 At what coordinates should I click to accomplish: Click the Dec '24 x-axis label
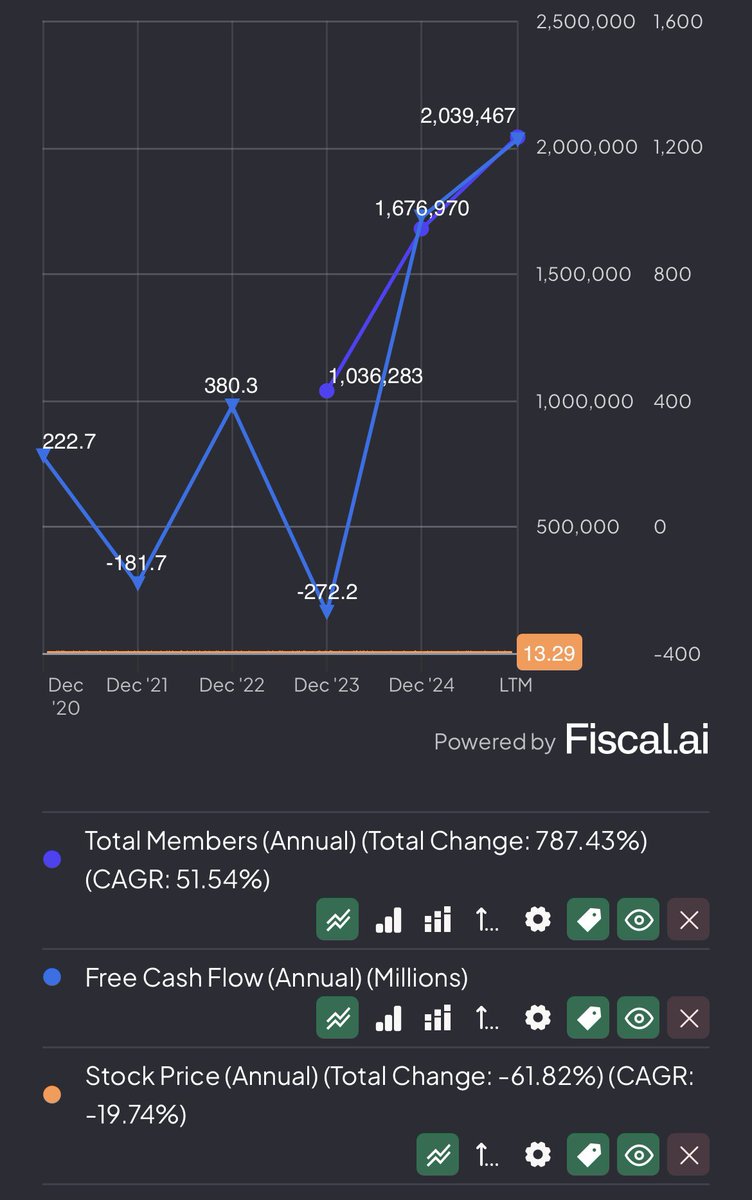click(x=421, y=685)
